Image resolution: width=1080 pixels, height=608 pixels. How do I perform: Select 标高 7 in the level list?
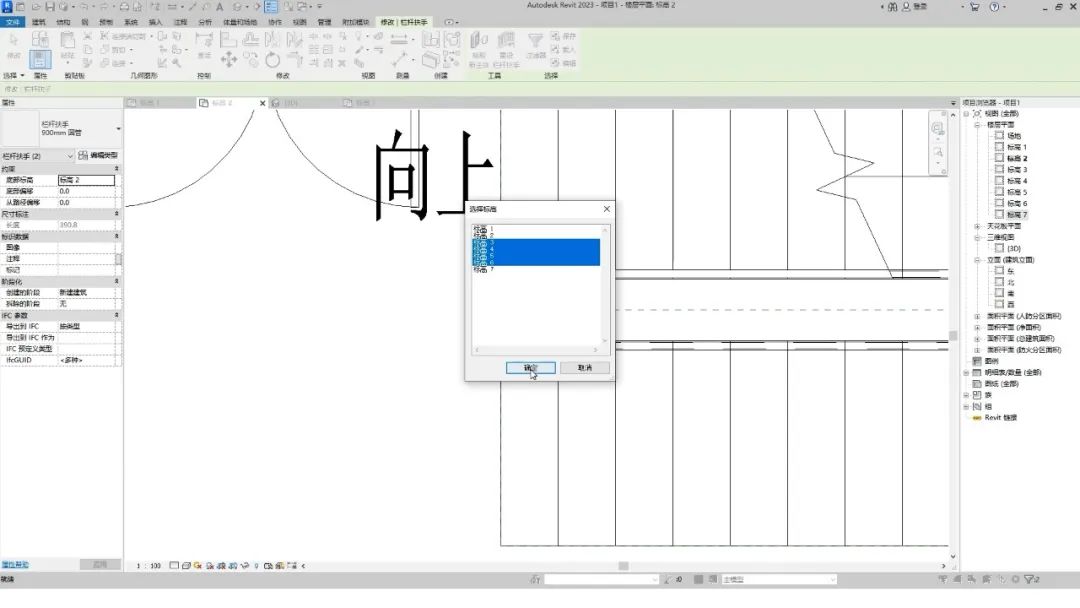pos(484,269)
